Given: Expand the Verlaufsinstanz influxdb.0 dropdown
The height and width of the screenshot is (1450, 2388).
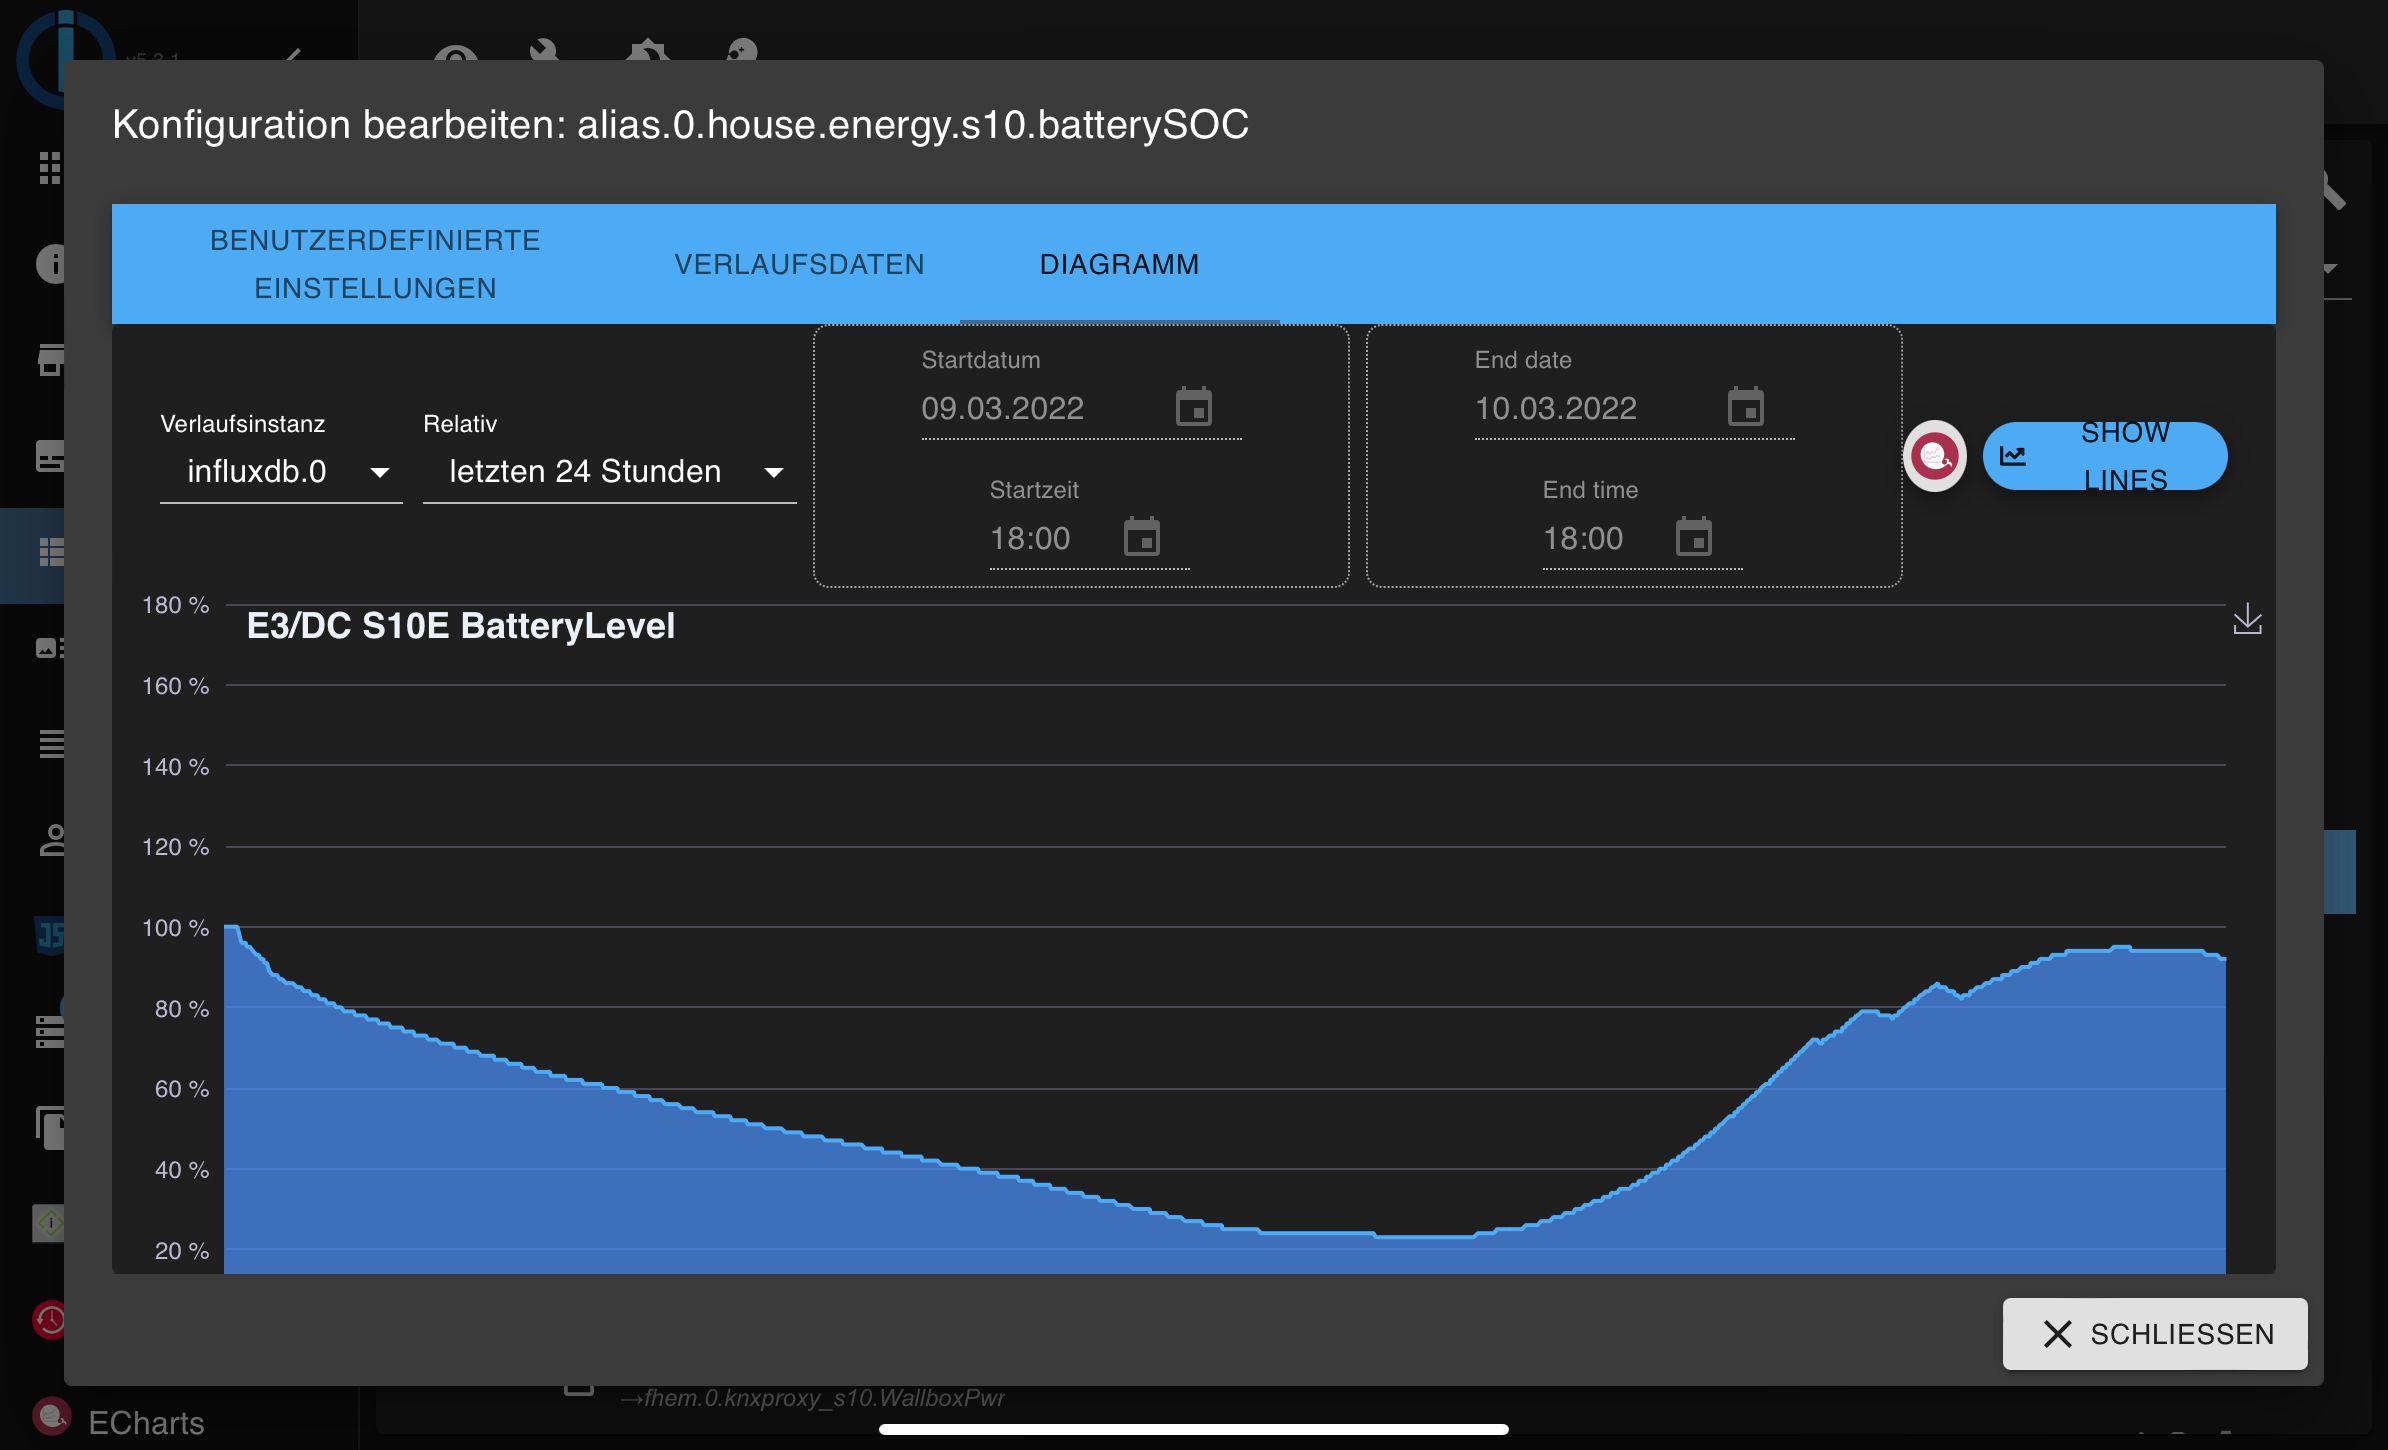Looking at the screenshot, I should tap(281, 472).
